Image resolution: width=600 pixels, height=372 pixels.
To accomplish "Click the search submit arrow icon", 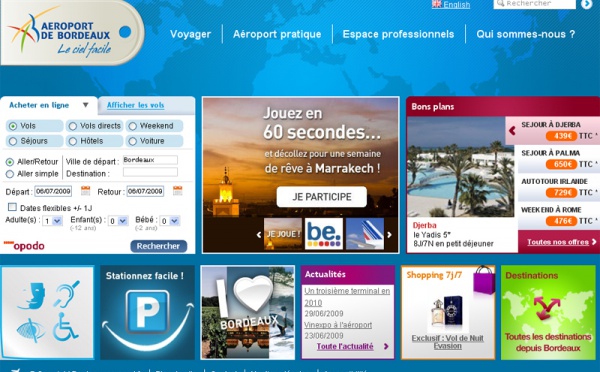I will (x=586, y=4).
